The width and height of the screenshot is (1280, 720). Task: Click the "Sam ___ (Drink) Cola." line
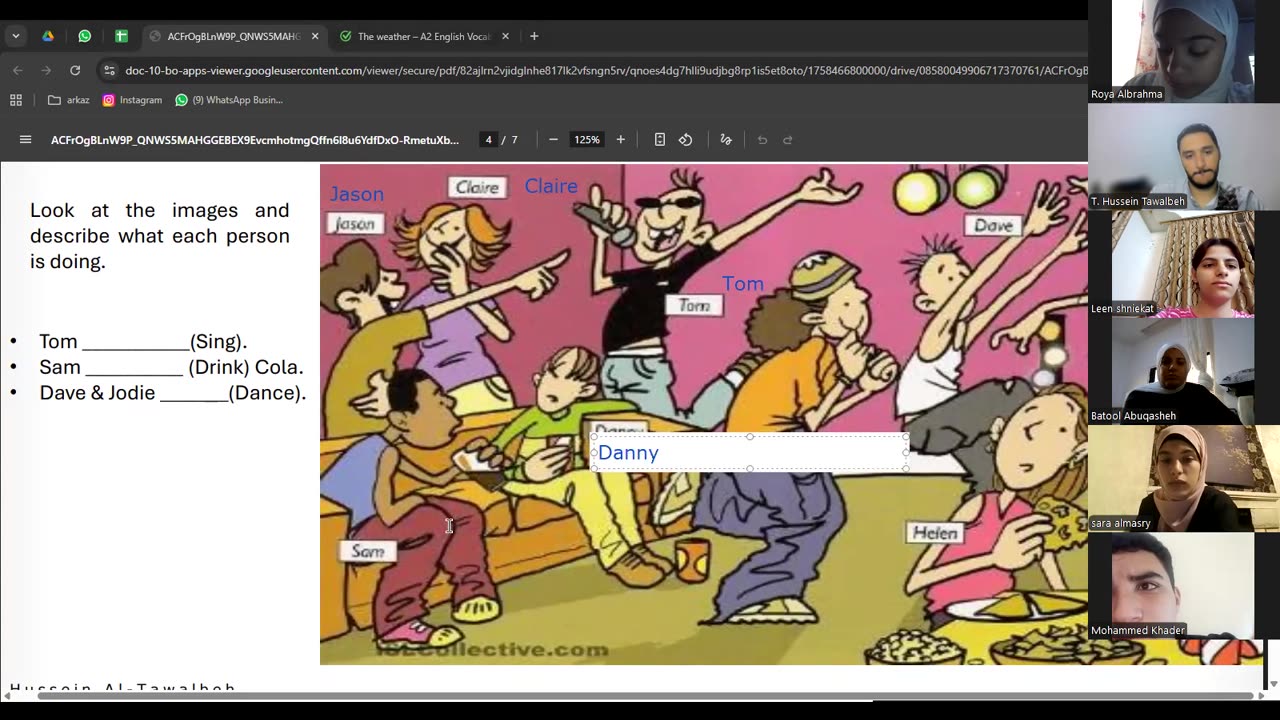click(x=171, y=367)
